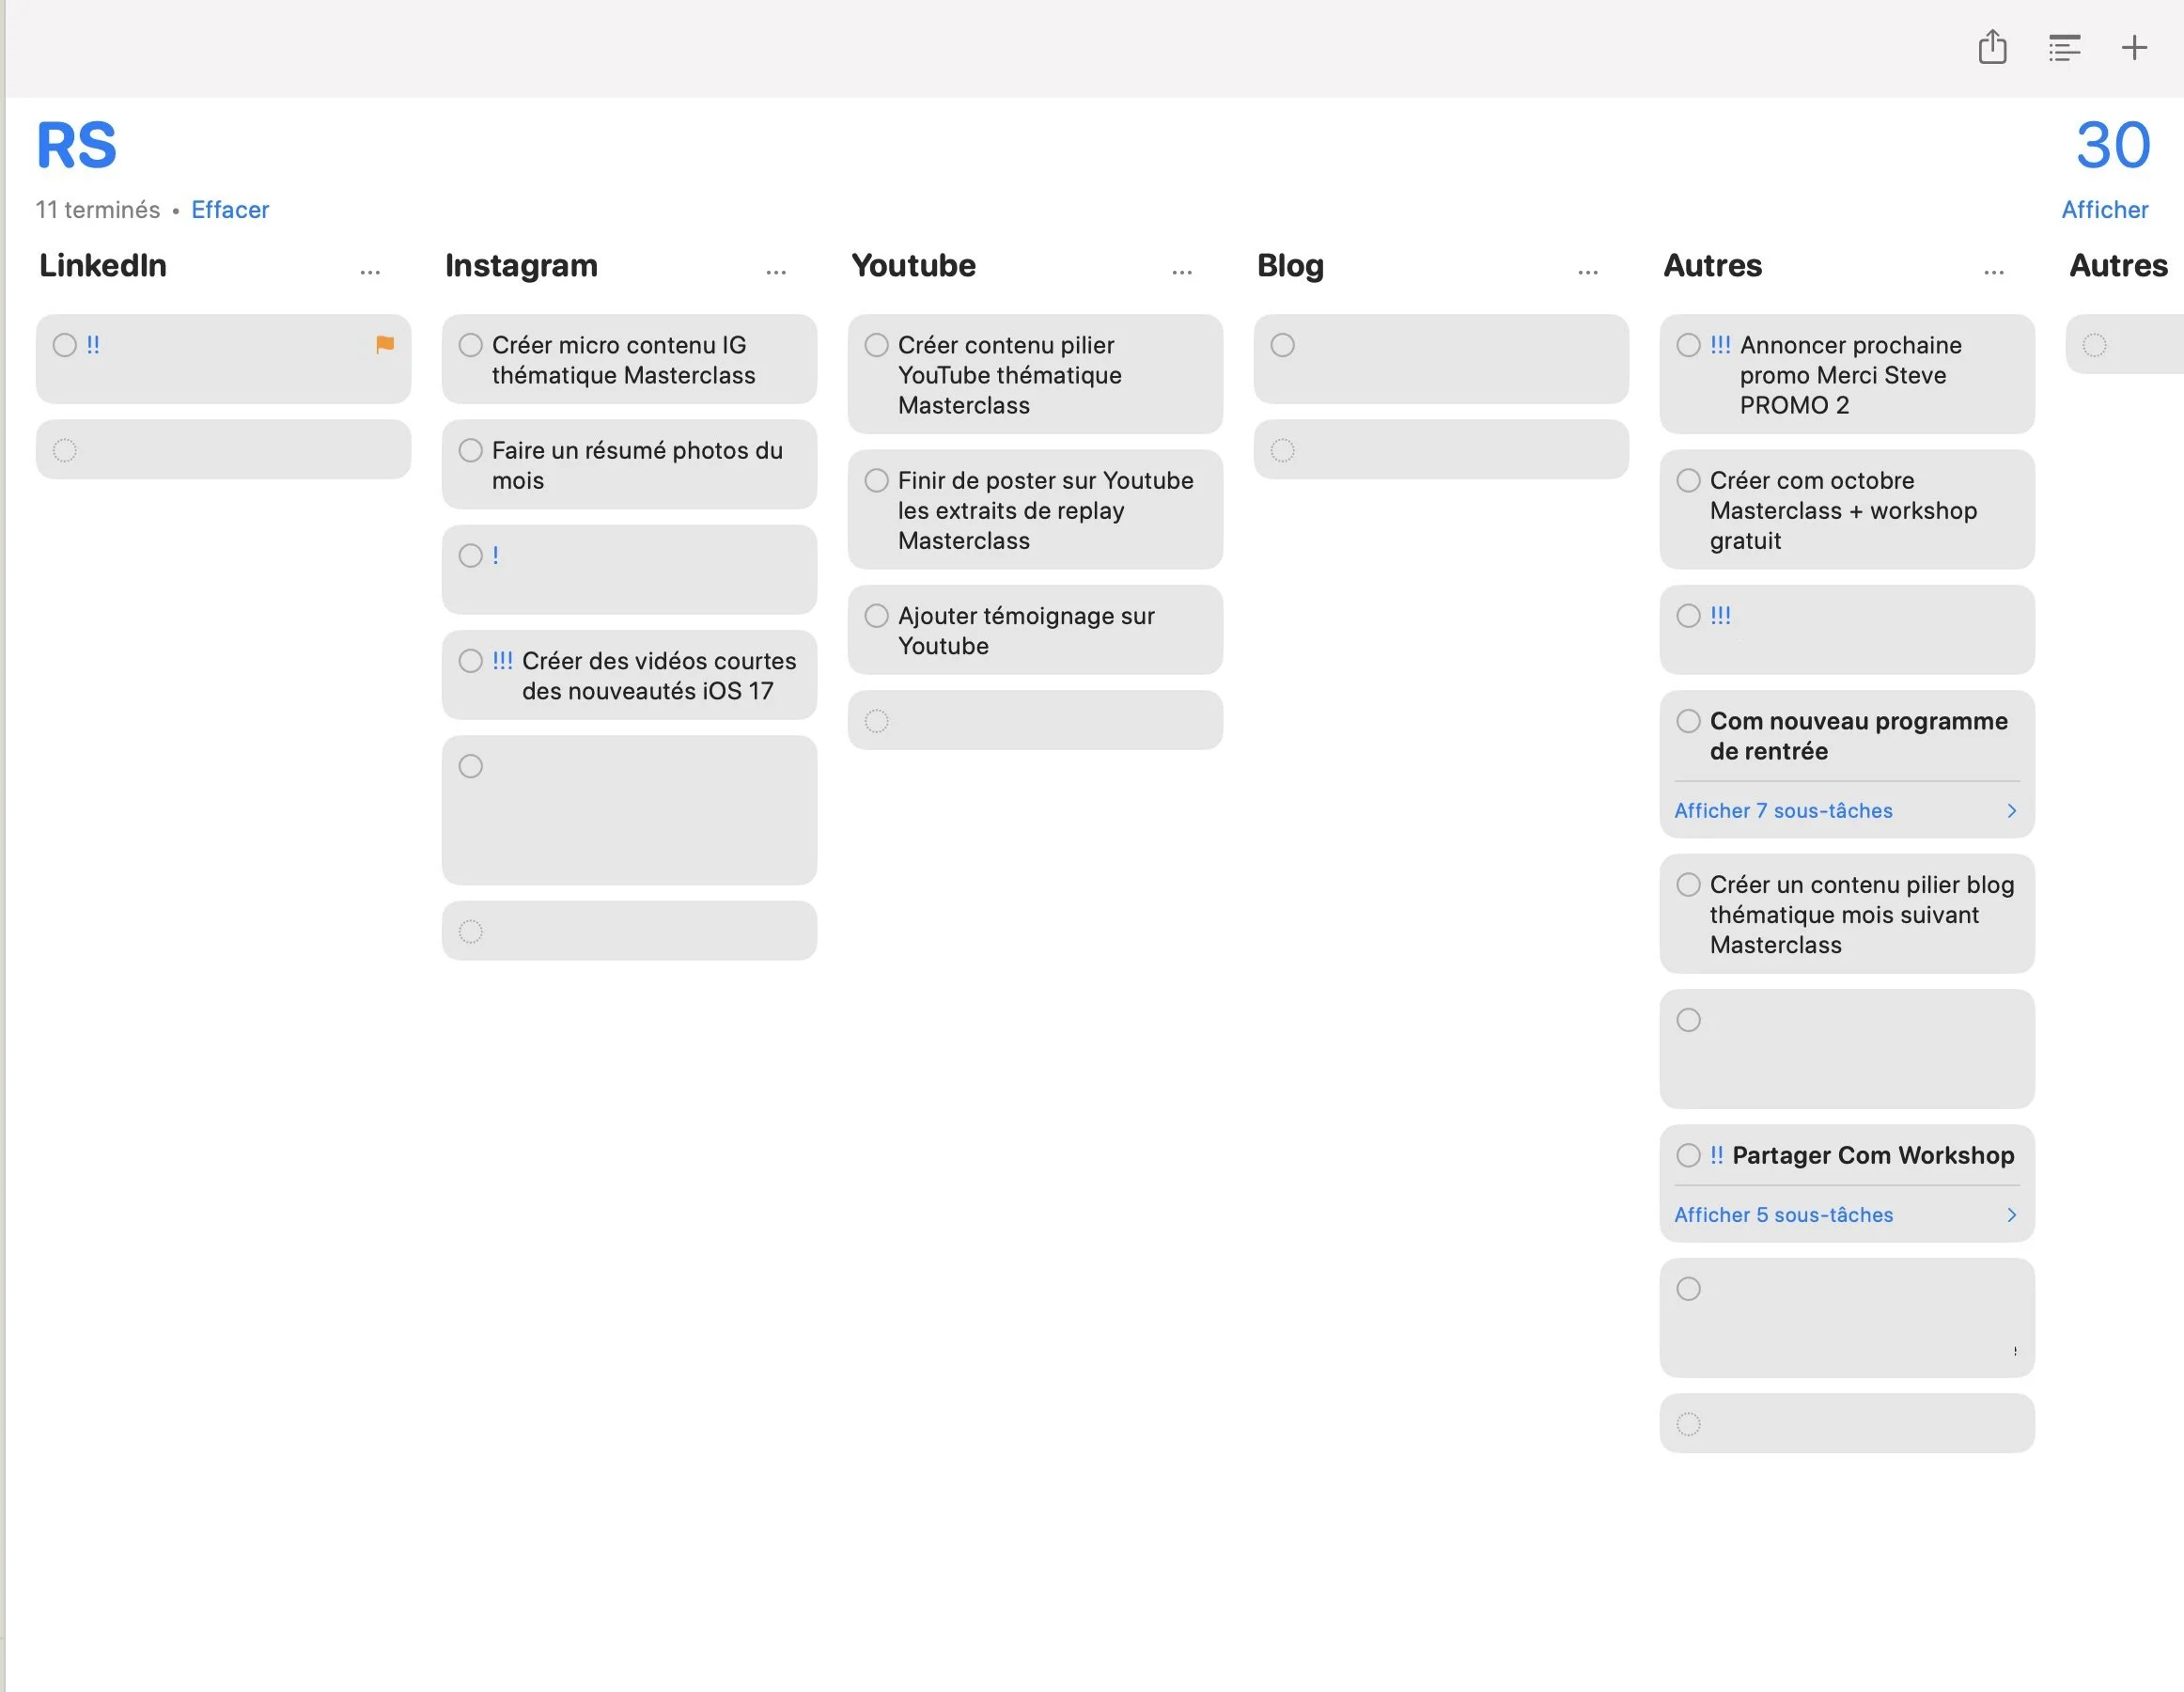The width and height of the screenshot is (2184, 1692).
Task: Click 'Effacer' to clear completed reminders
Action: coord(230,209)
